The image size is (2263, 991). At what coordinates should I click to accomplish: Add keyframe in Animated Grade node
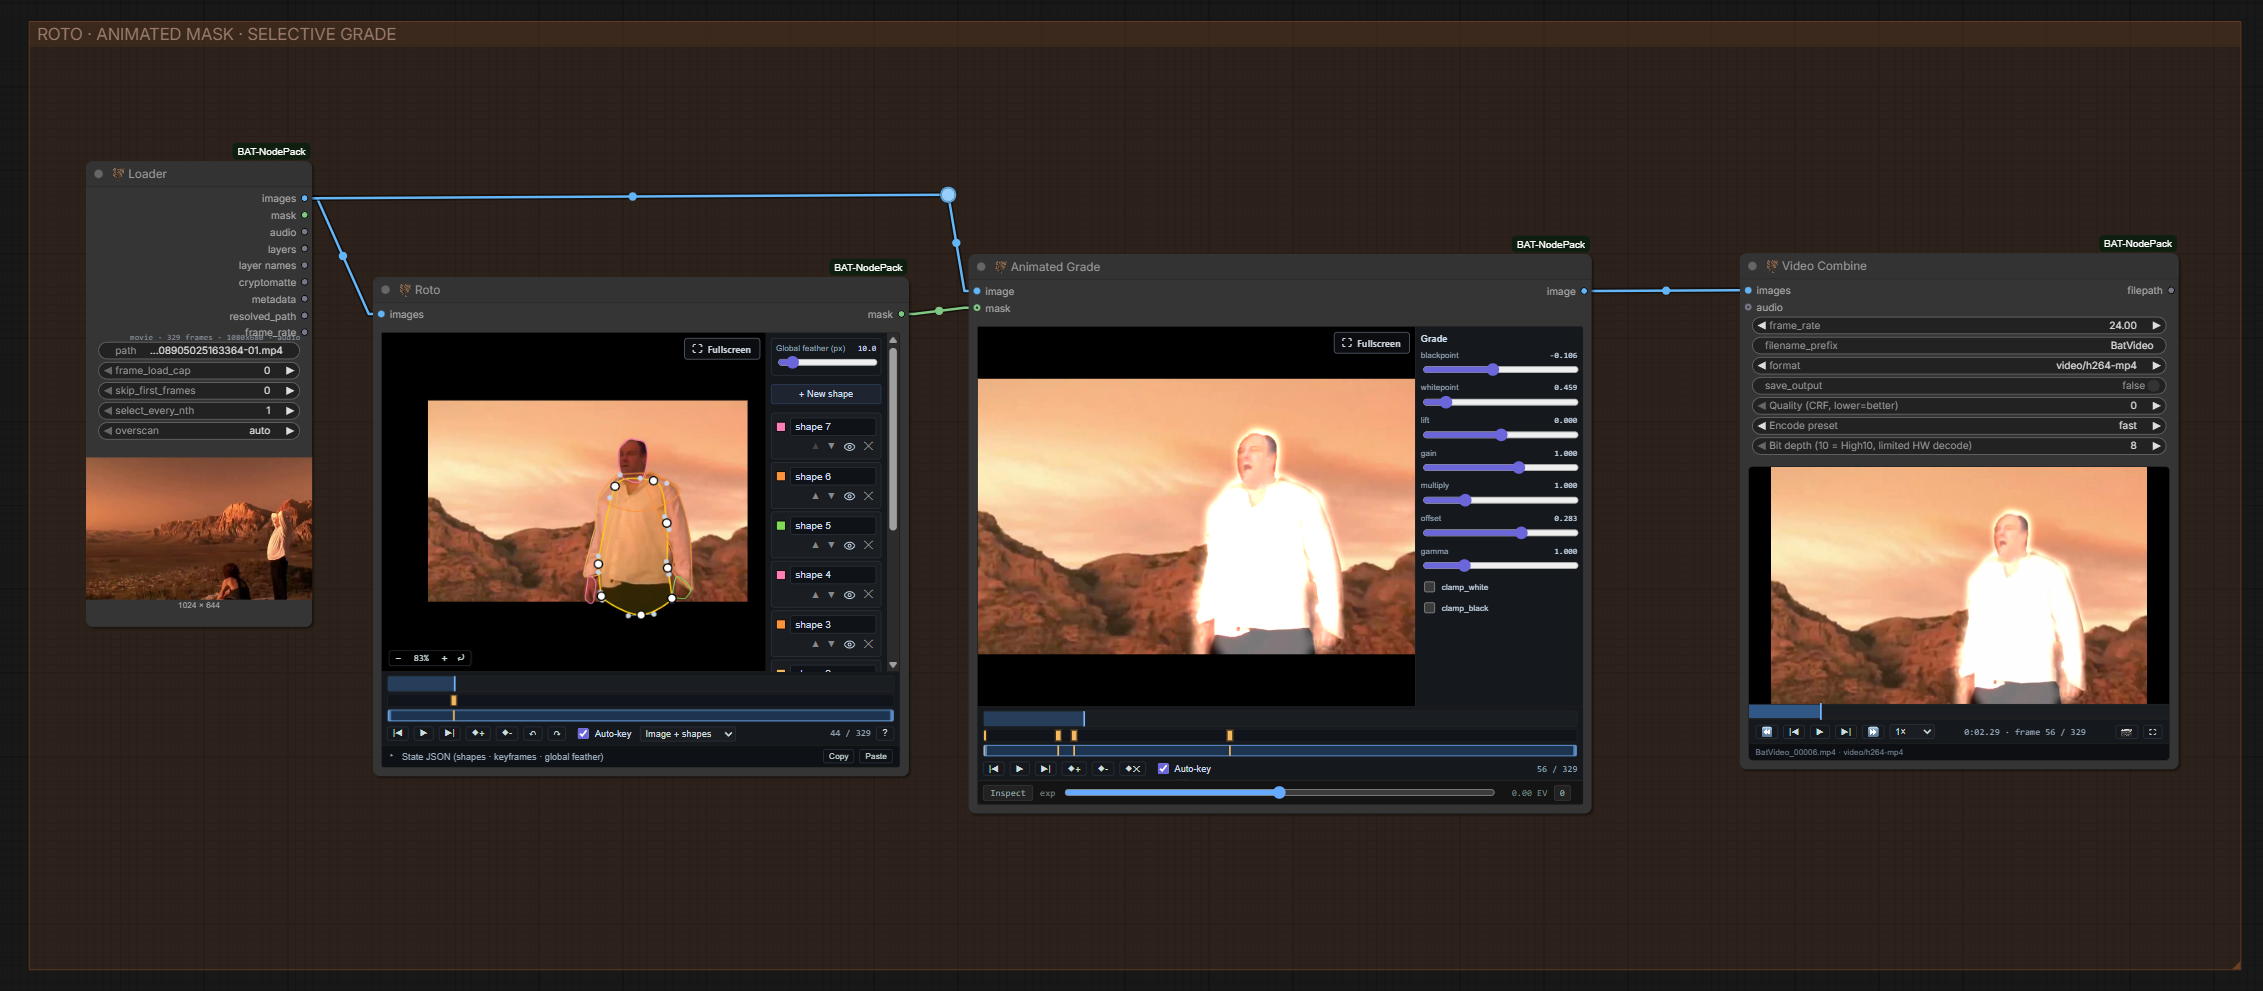1074,769
